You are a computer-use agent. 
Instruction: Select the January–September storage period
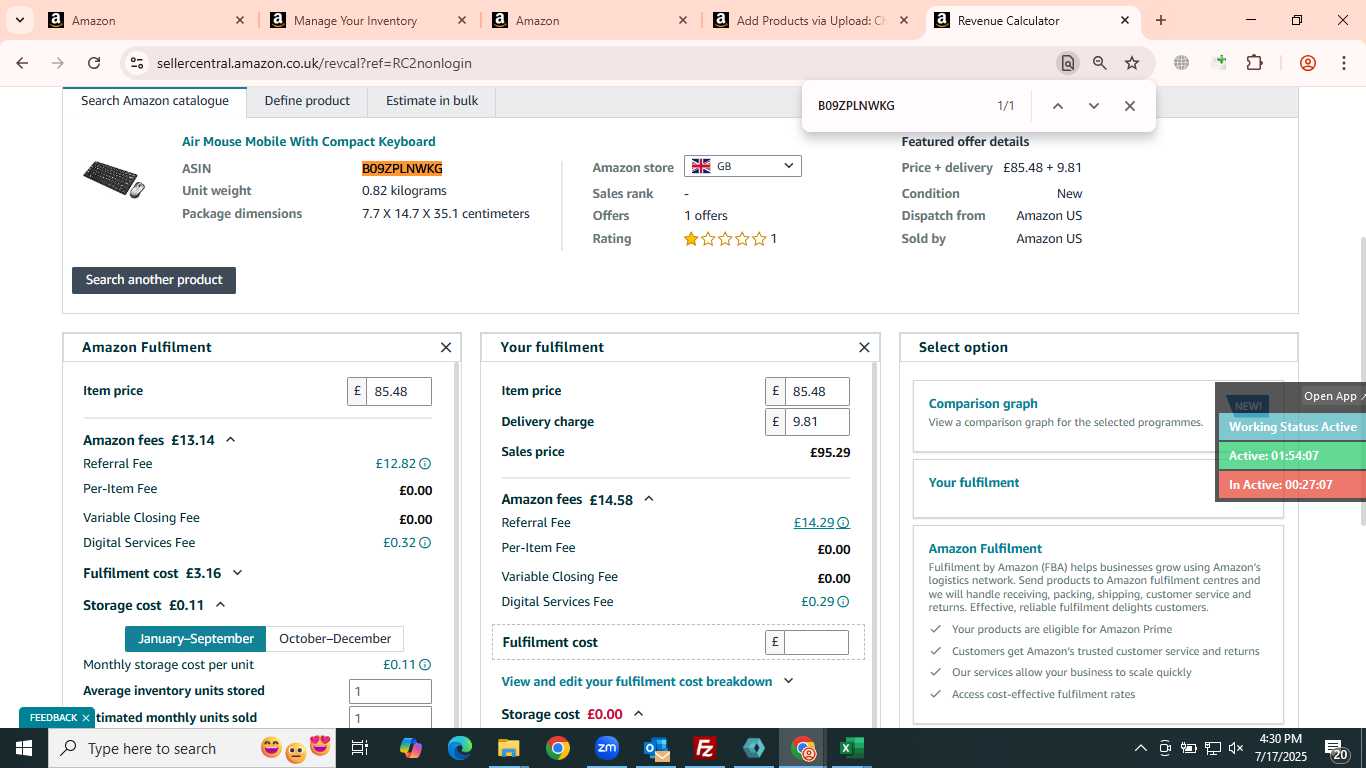pos(196,639)
